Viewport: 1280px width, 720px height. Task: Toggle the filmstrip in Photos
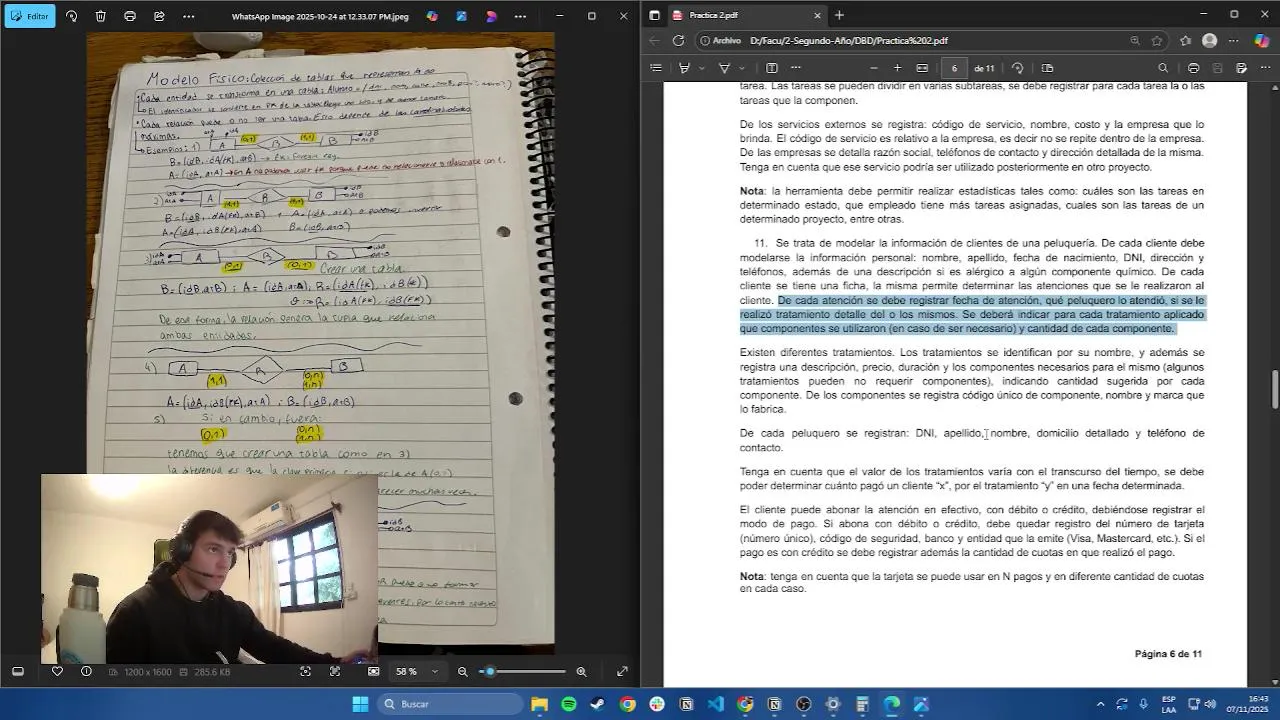[x=17, y=671]
